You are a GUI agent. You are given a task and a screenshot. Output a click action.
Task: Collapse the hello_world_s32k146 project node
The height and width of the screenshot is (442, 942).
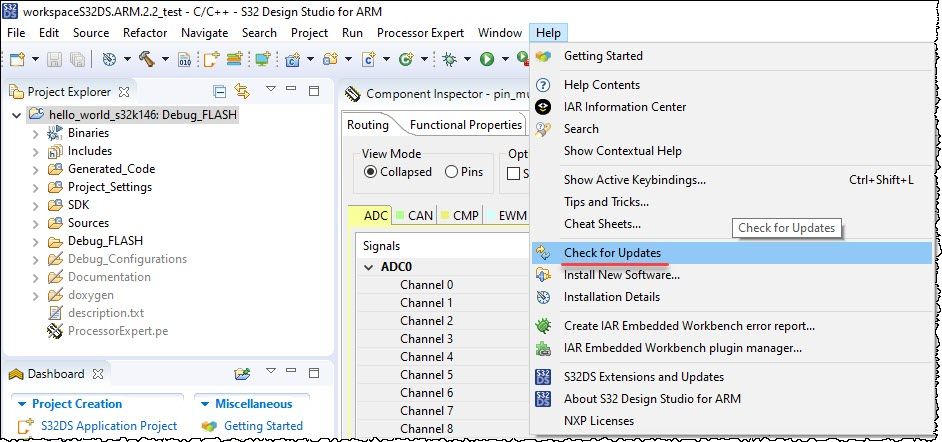(x=16, y=115)
